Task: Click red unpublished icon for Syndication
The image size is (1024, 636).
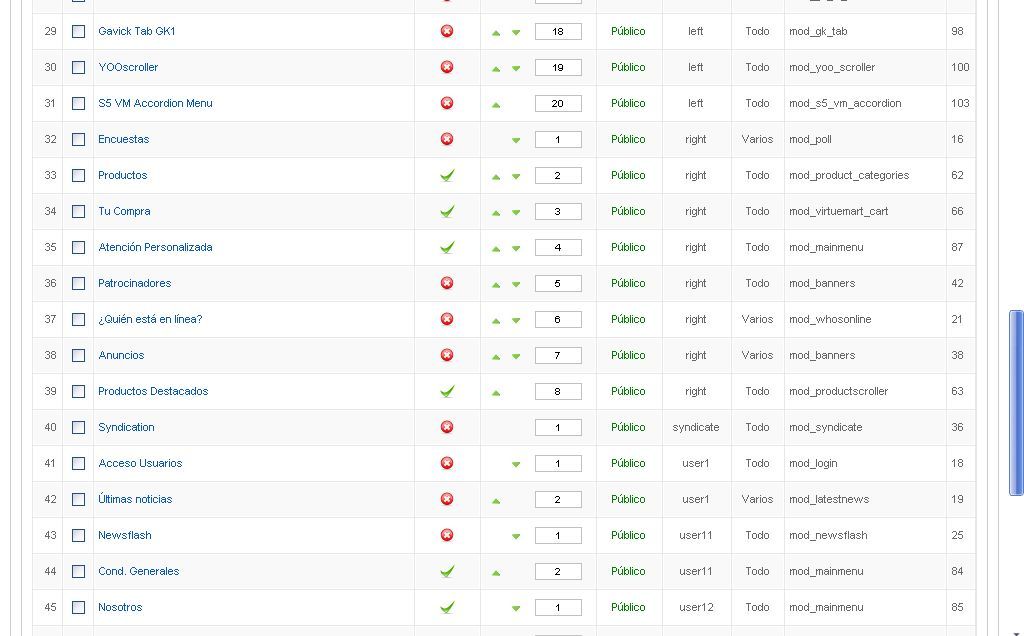Action: pos(447,427)
